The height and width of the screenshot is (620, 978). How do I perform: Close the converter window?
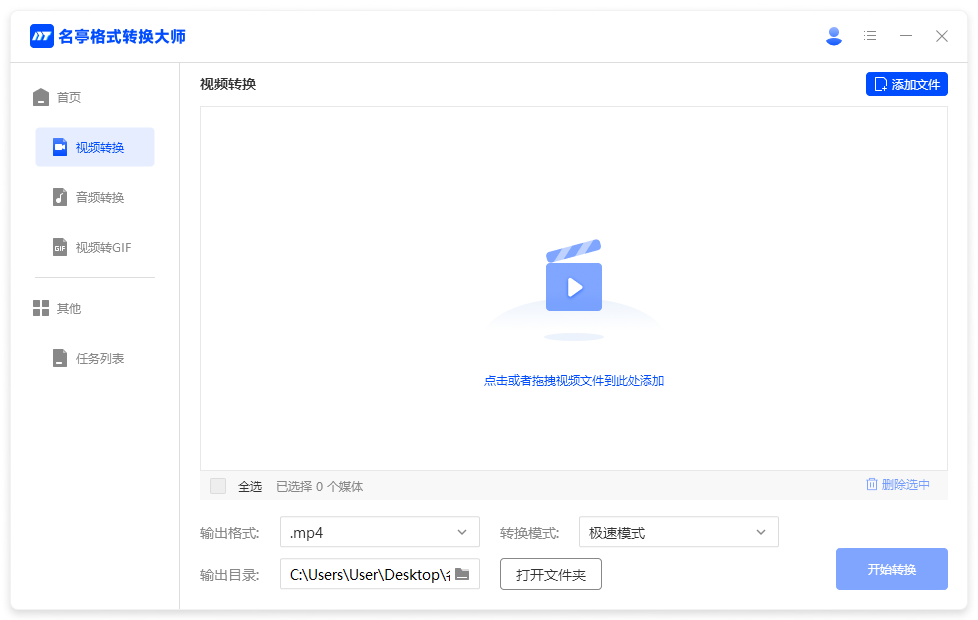(x=941, y=36)
